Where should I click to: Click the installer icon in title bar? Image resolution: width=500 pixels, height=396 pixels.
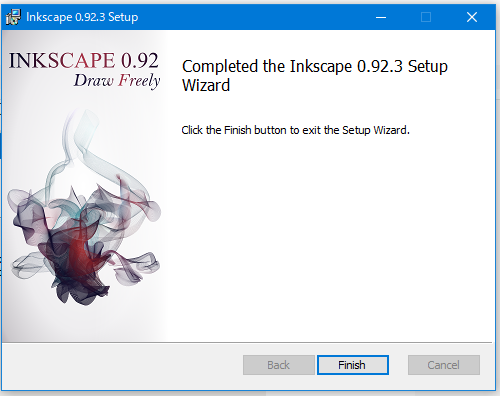click(x=13, y=17)
